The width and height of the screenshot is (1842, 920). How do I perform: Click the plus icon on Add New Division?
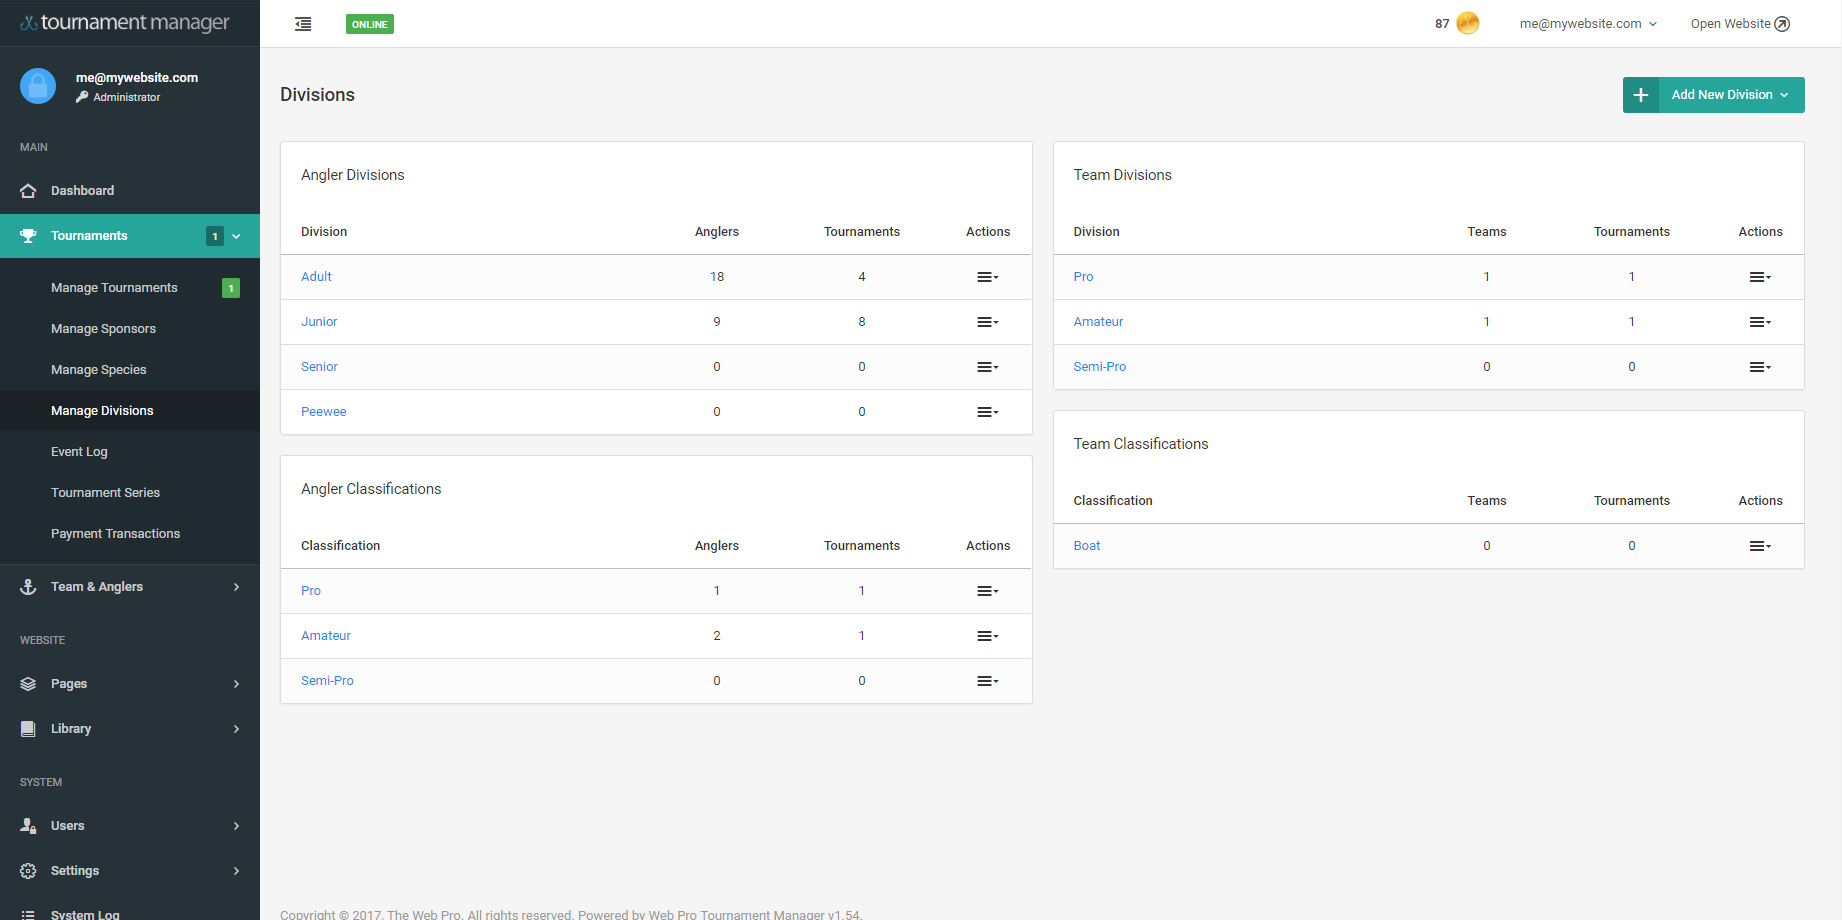(1641, 95)
